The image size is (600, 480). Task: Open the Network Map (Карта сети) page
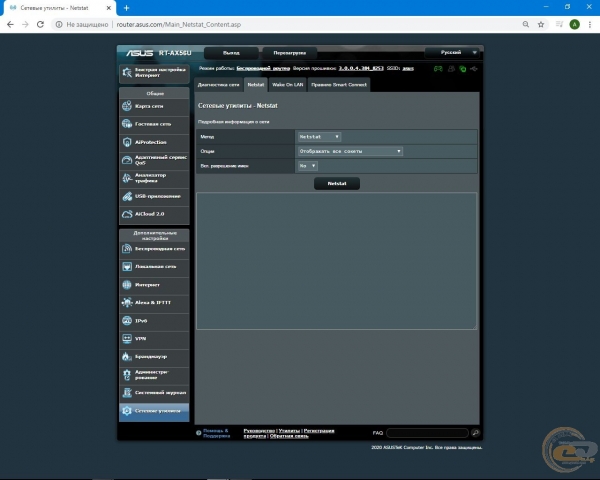(x=154, y=106)
